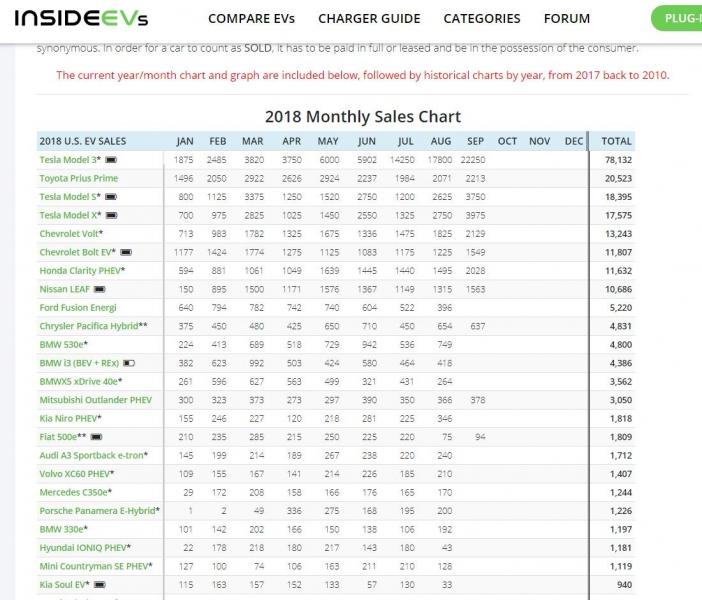Go to the Forum page

coord(567,19)
